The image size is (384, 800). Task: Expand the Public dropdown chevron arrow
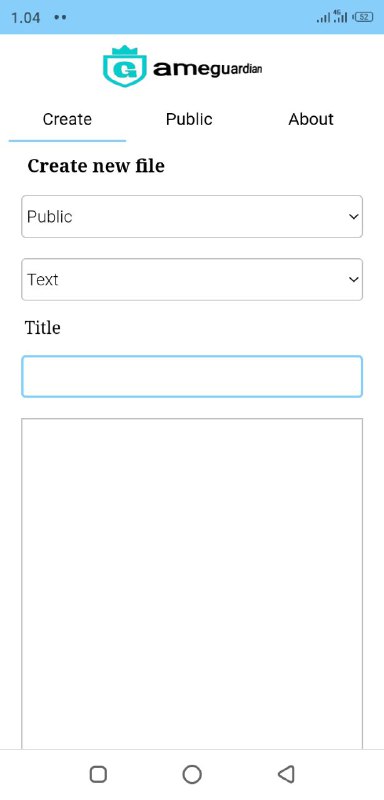(x=353, y=217)
